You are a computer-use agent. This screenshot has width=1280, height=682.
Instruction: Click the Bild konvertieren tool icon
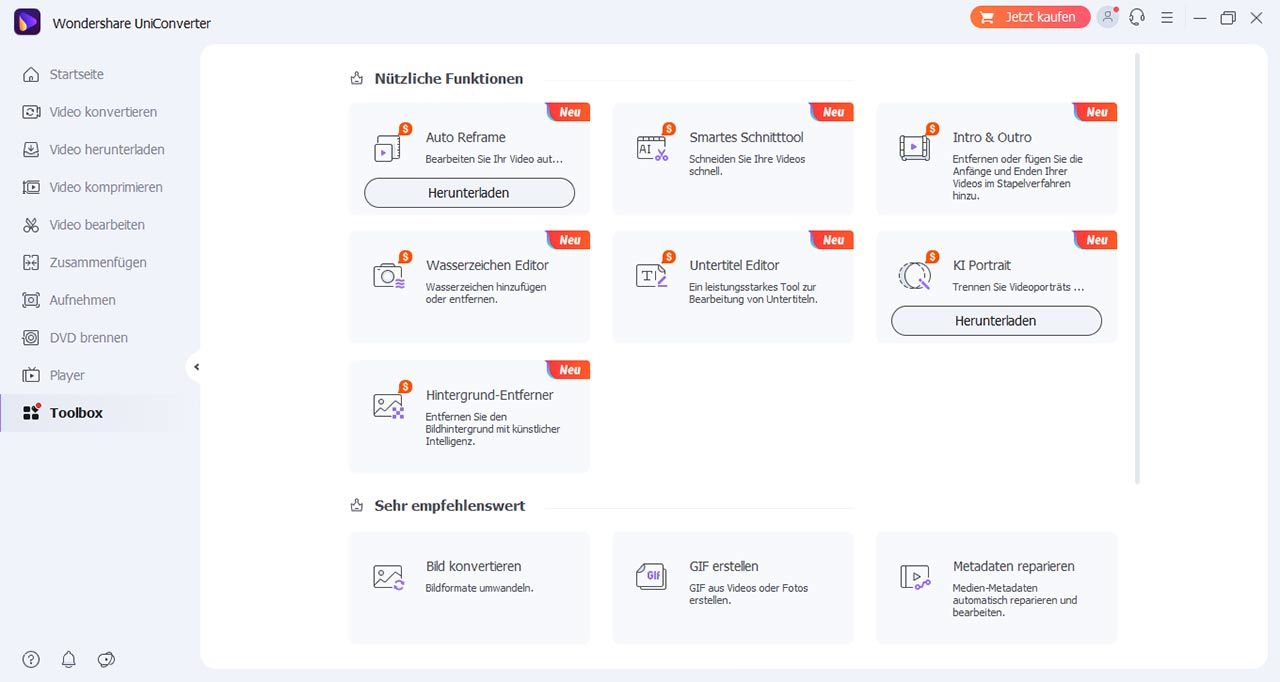point(388,577)
